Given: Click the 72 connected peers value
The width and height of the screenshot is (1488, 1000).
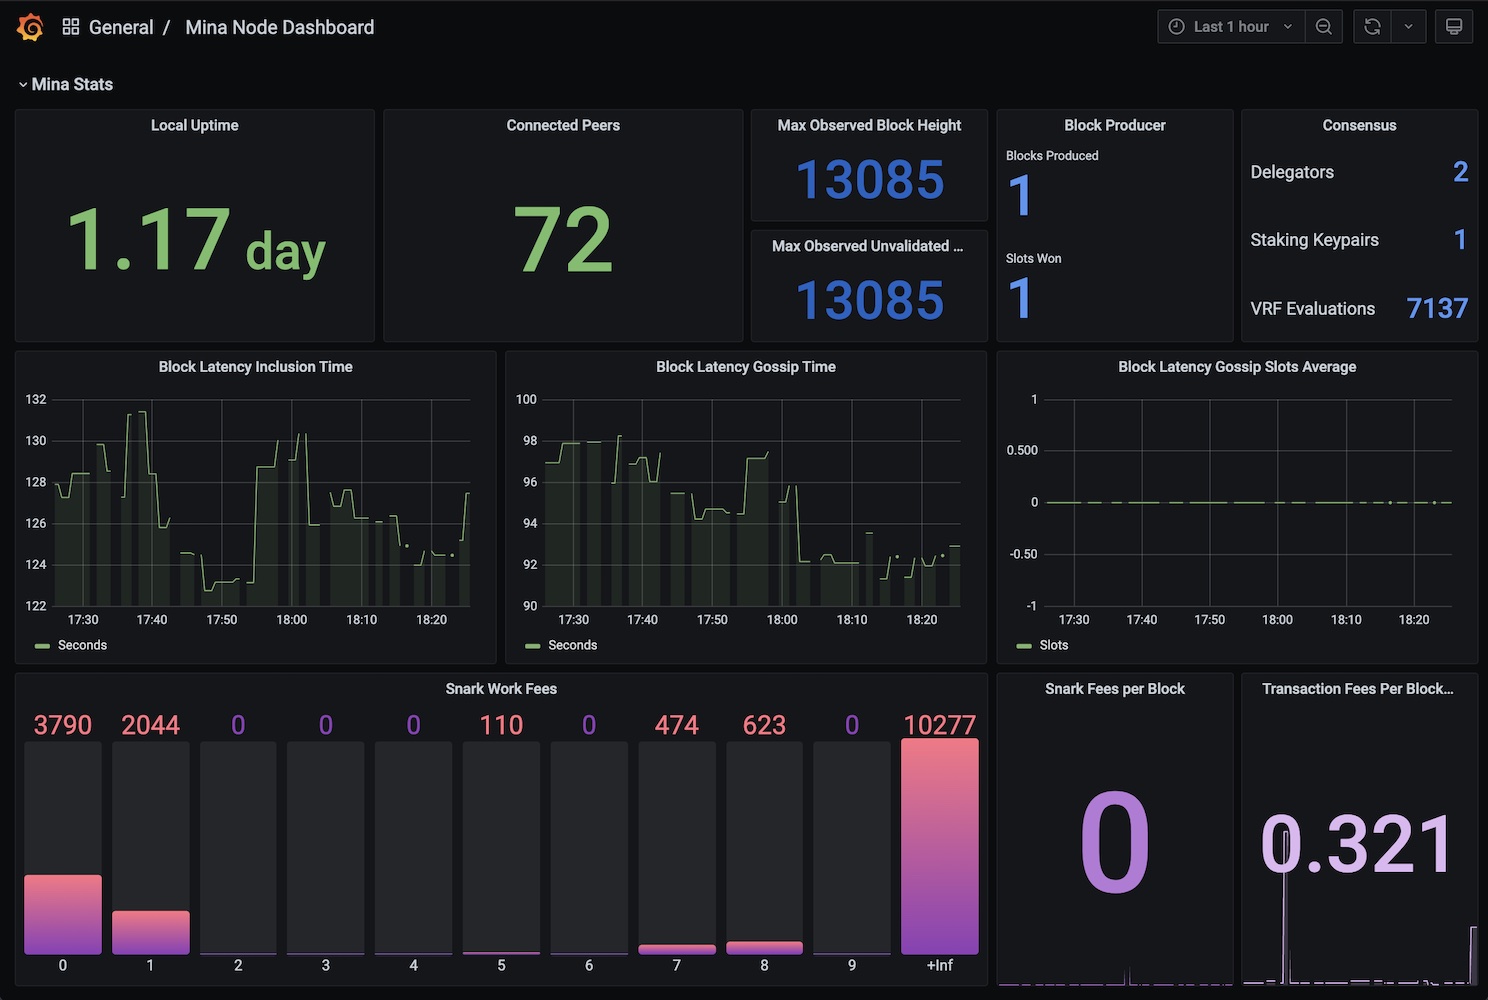Looking at the screenshot, I should 563,240.
